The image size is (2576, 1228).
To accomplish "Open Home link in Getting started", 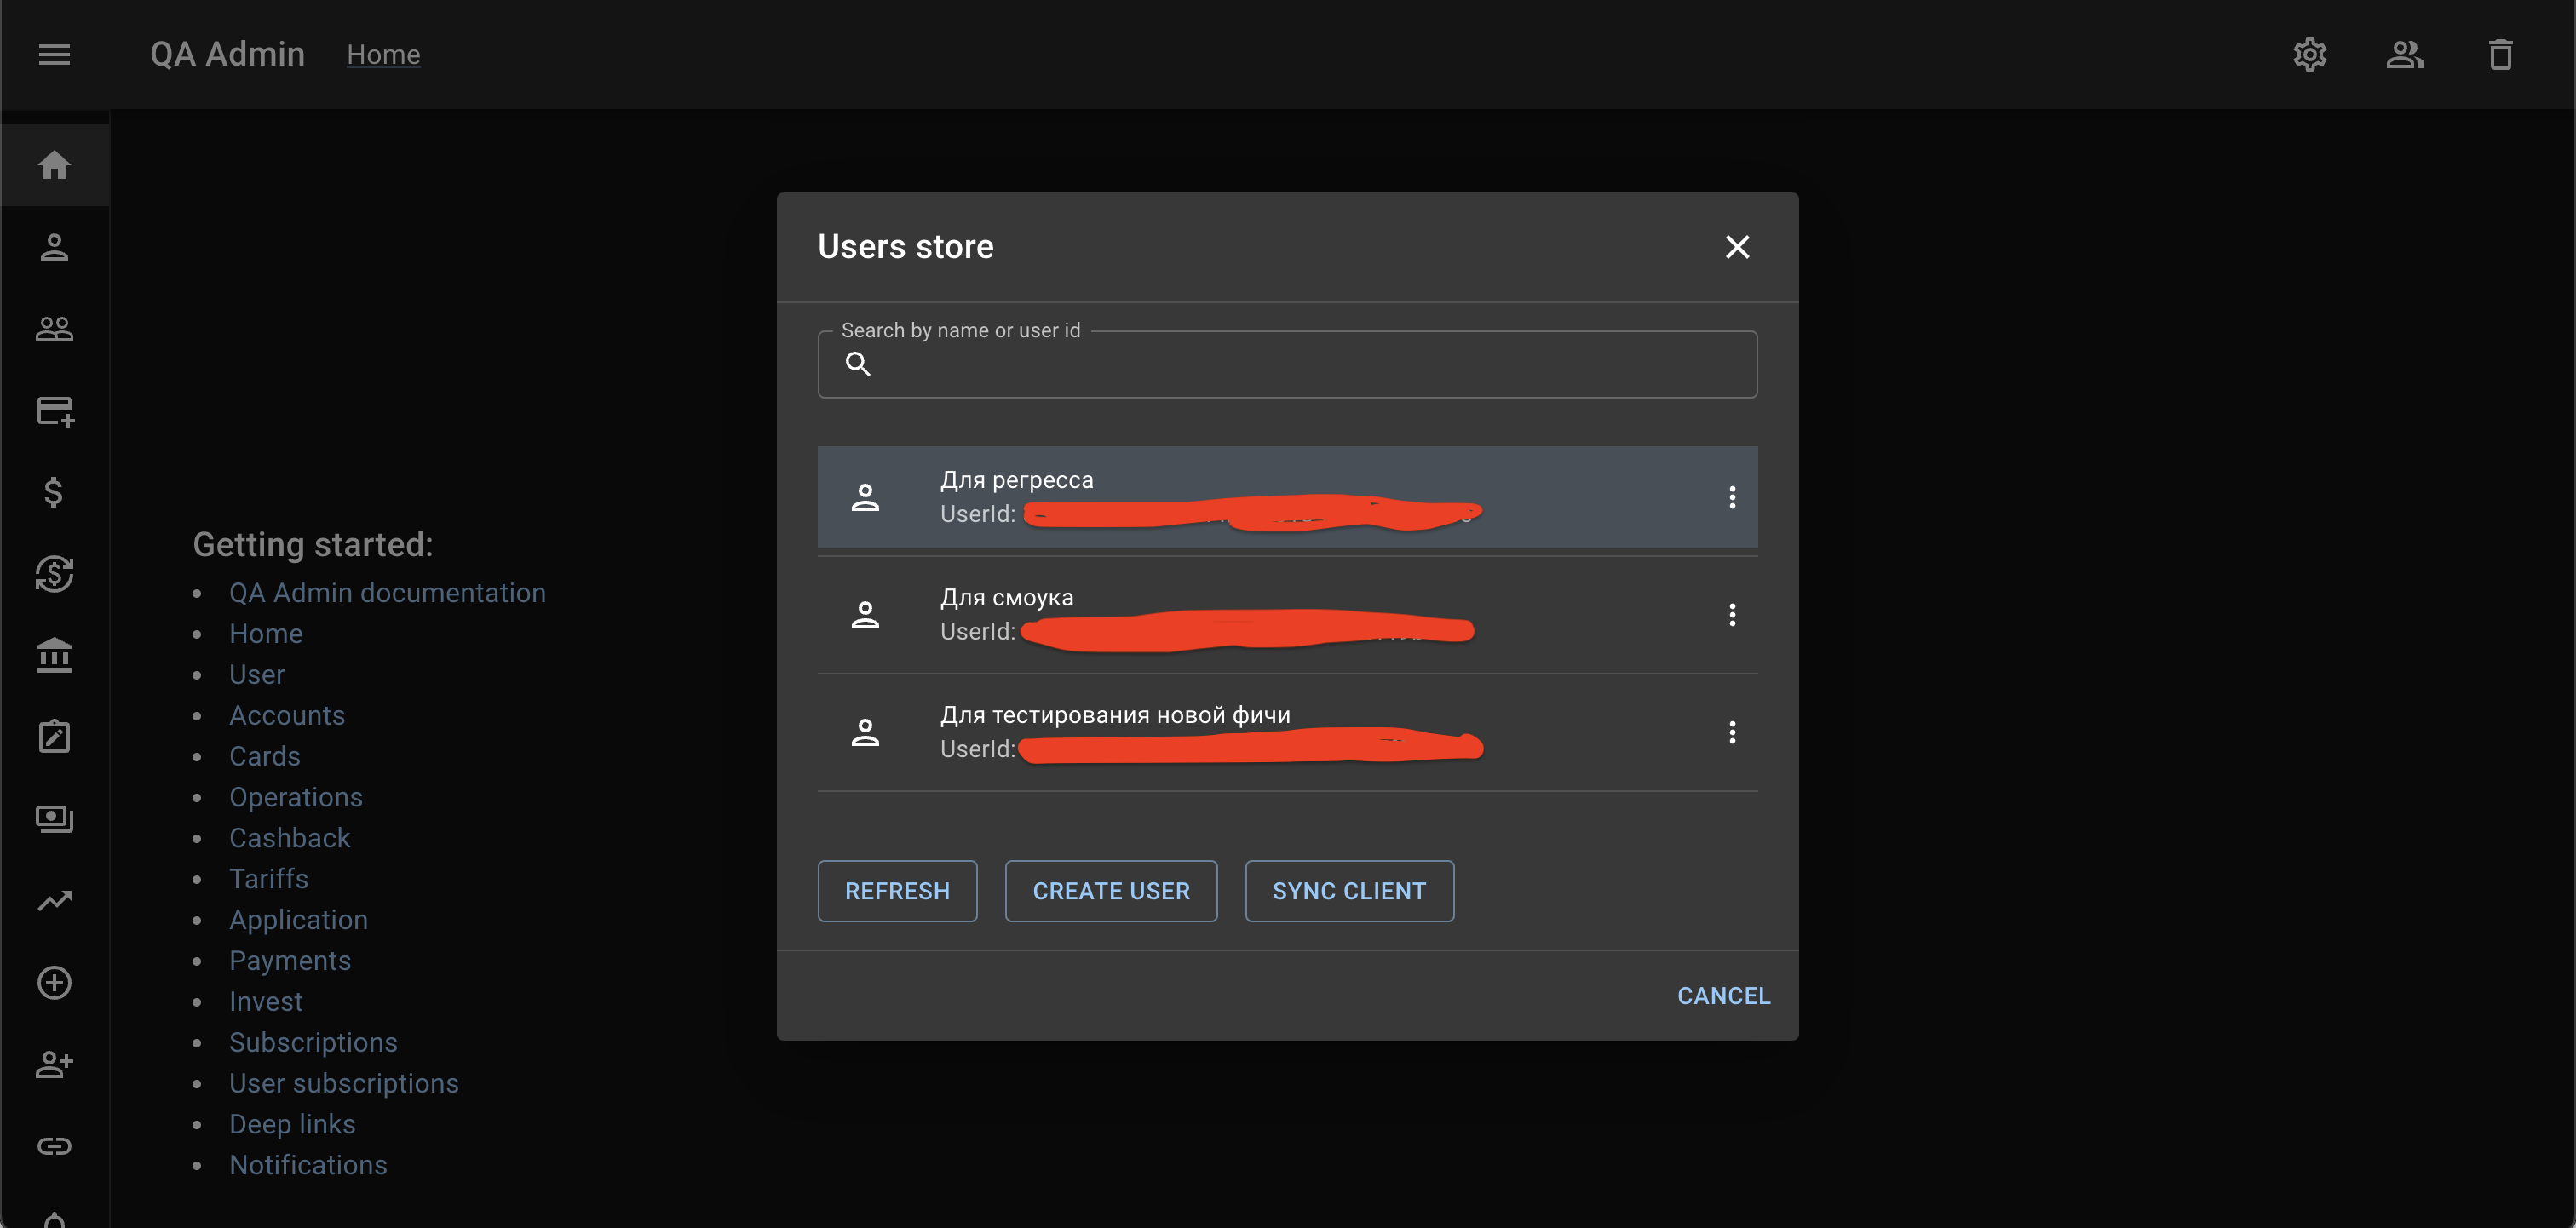I will click(266, 634).
